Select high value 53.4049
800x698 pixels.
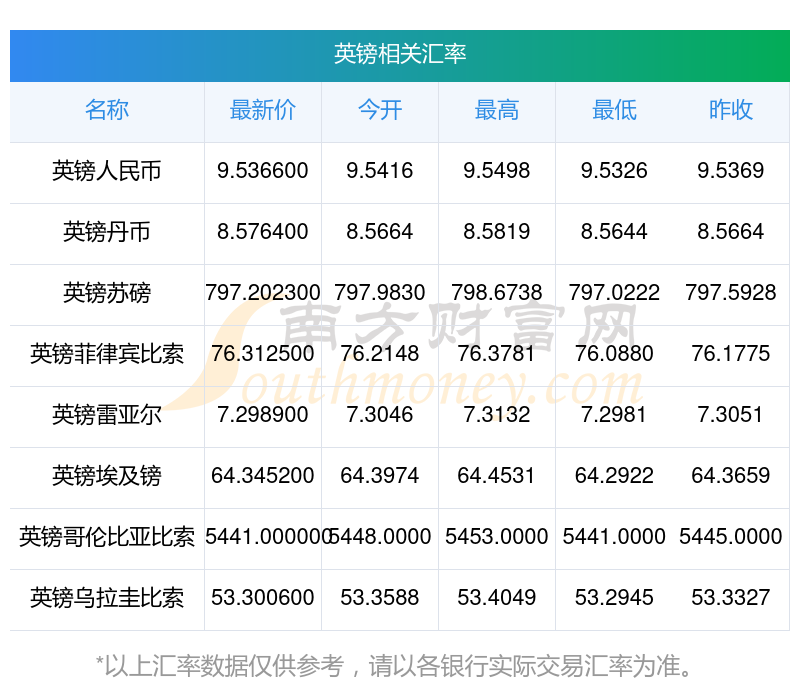point(496,597)
